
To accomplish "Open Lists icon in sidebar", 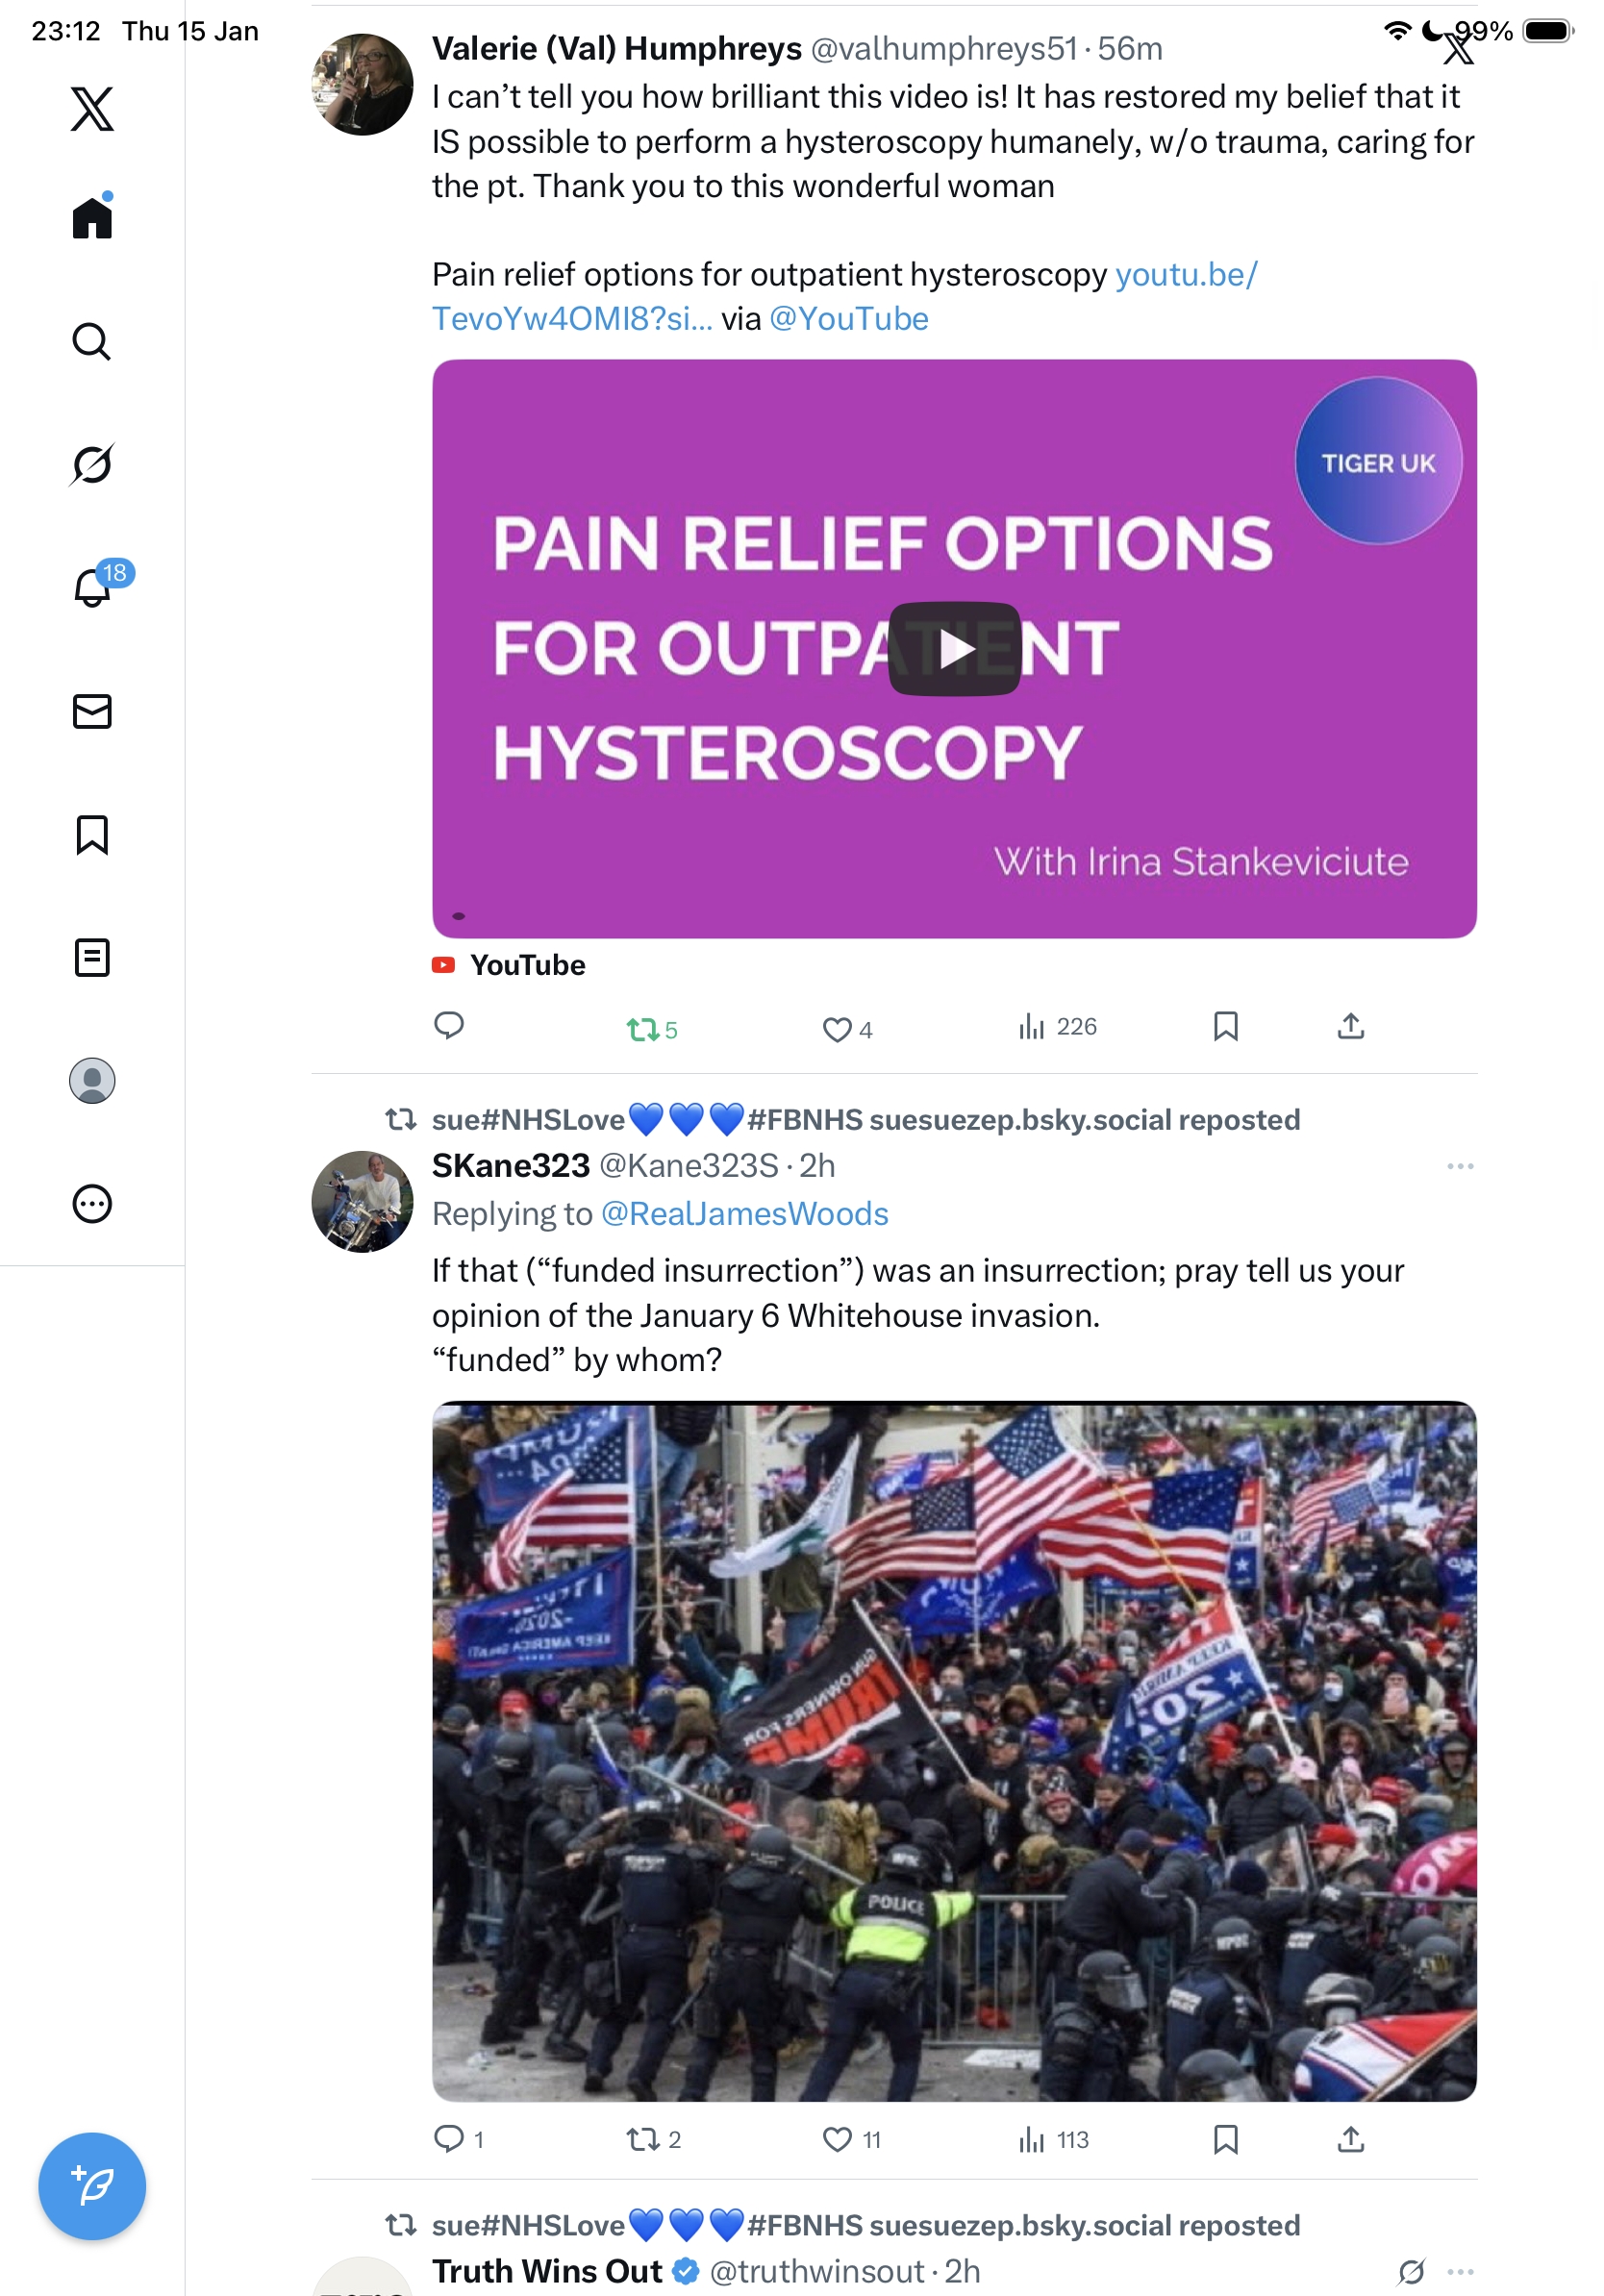I will 92,957.
